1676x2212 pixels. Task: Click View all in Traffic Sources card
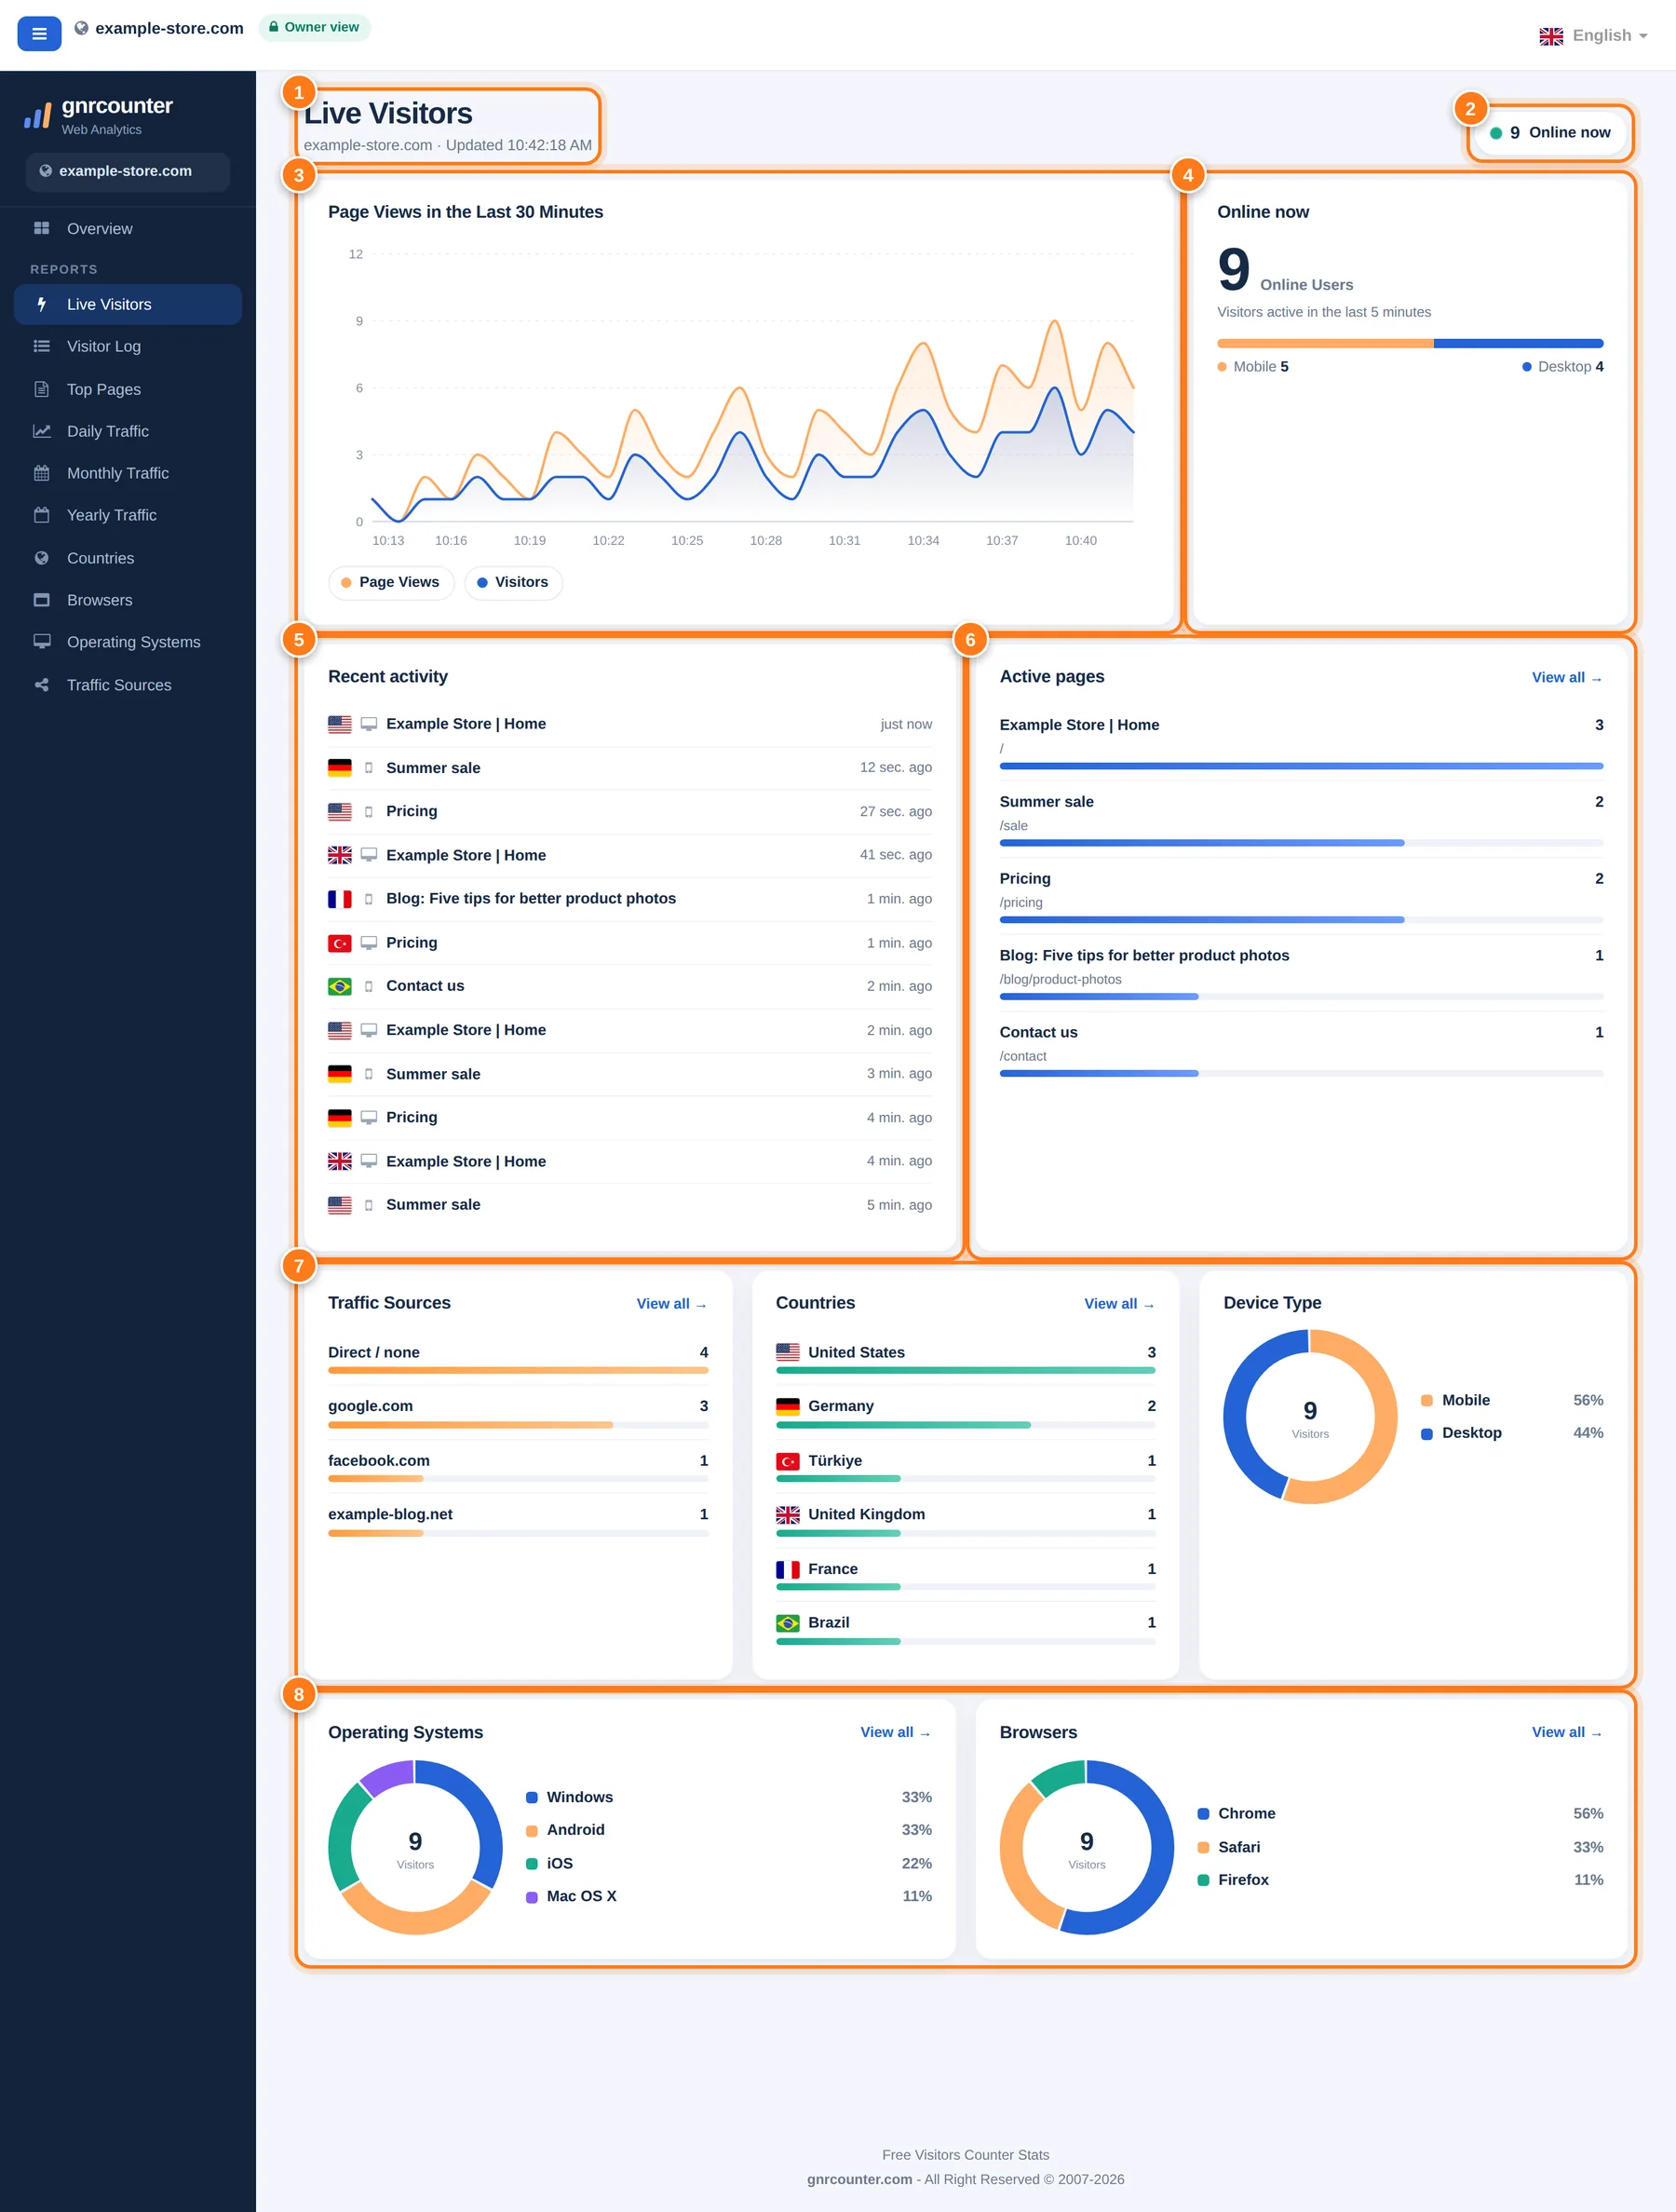click(x=672, y=1304)
